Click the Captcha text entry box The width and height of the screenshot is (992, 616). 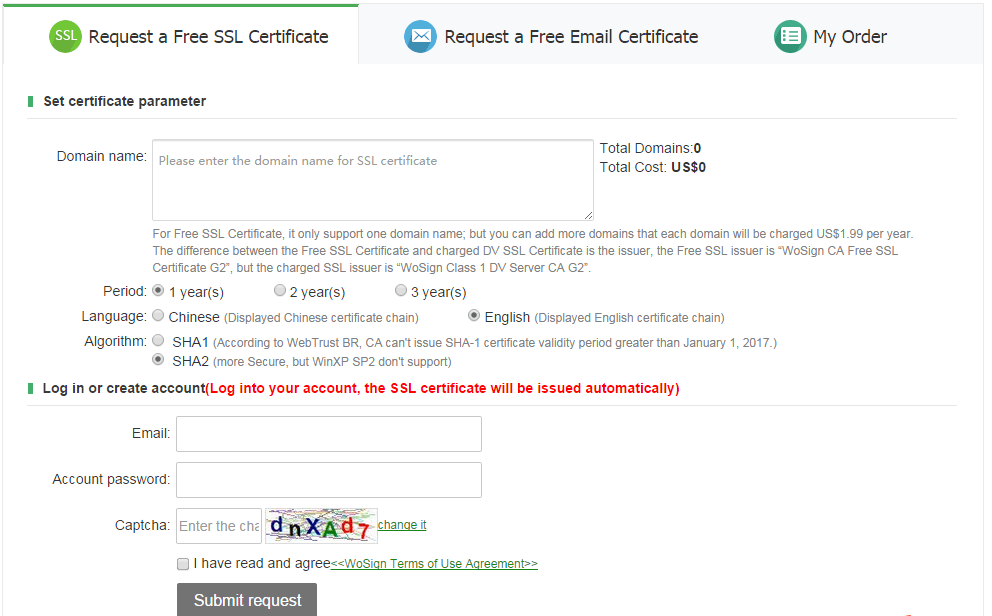pos(219,526)
